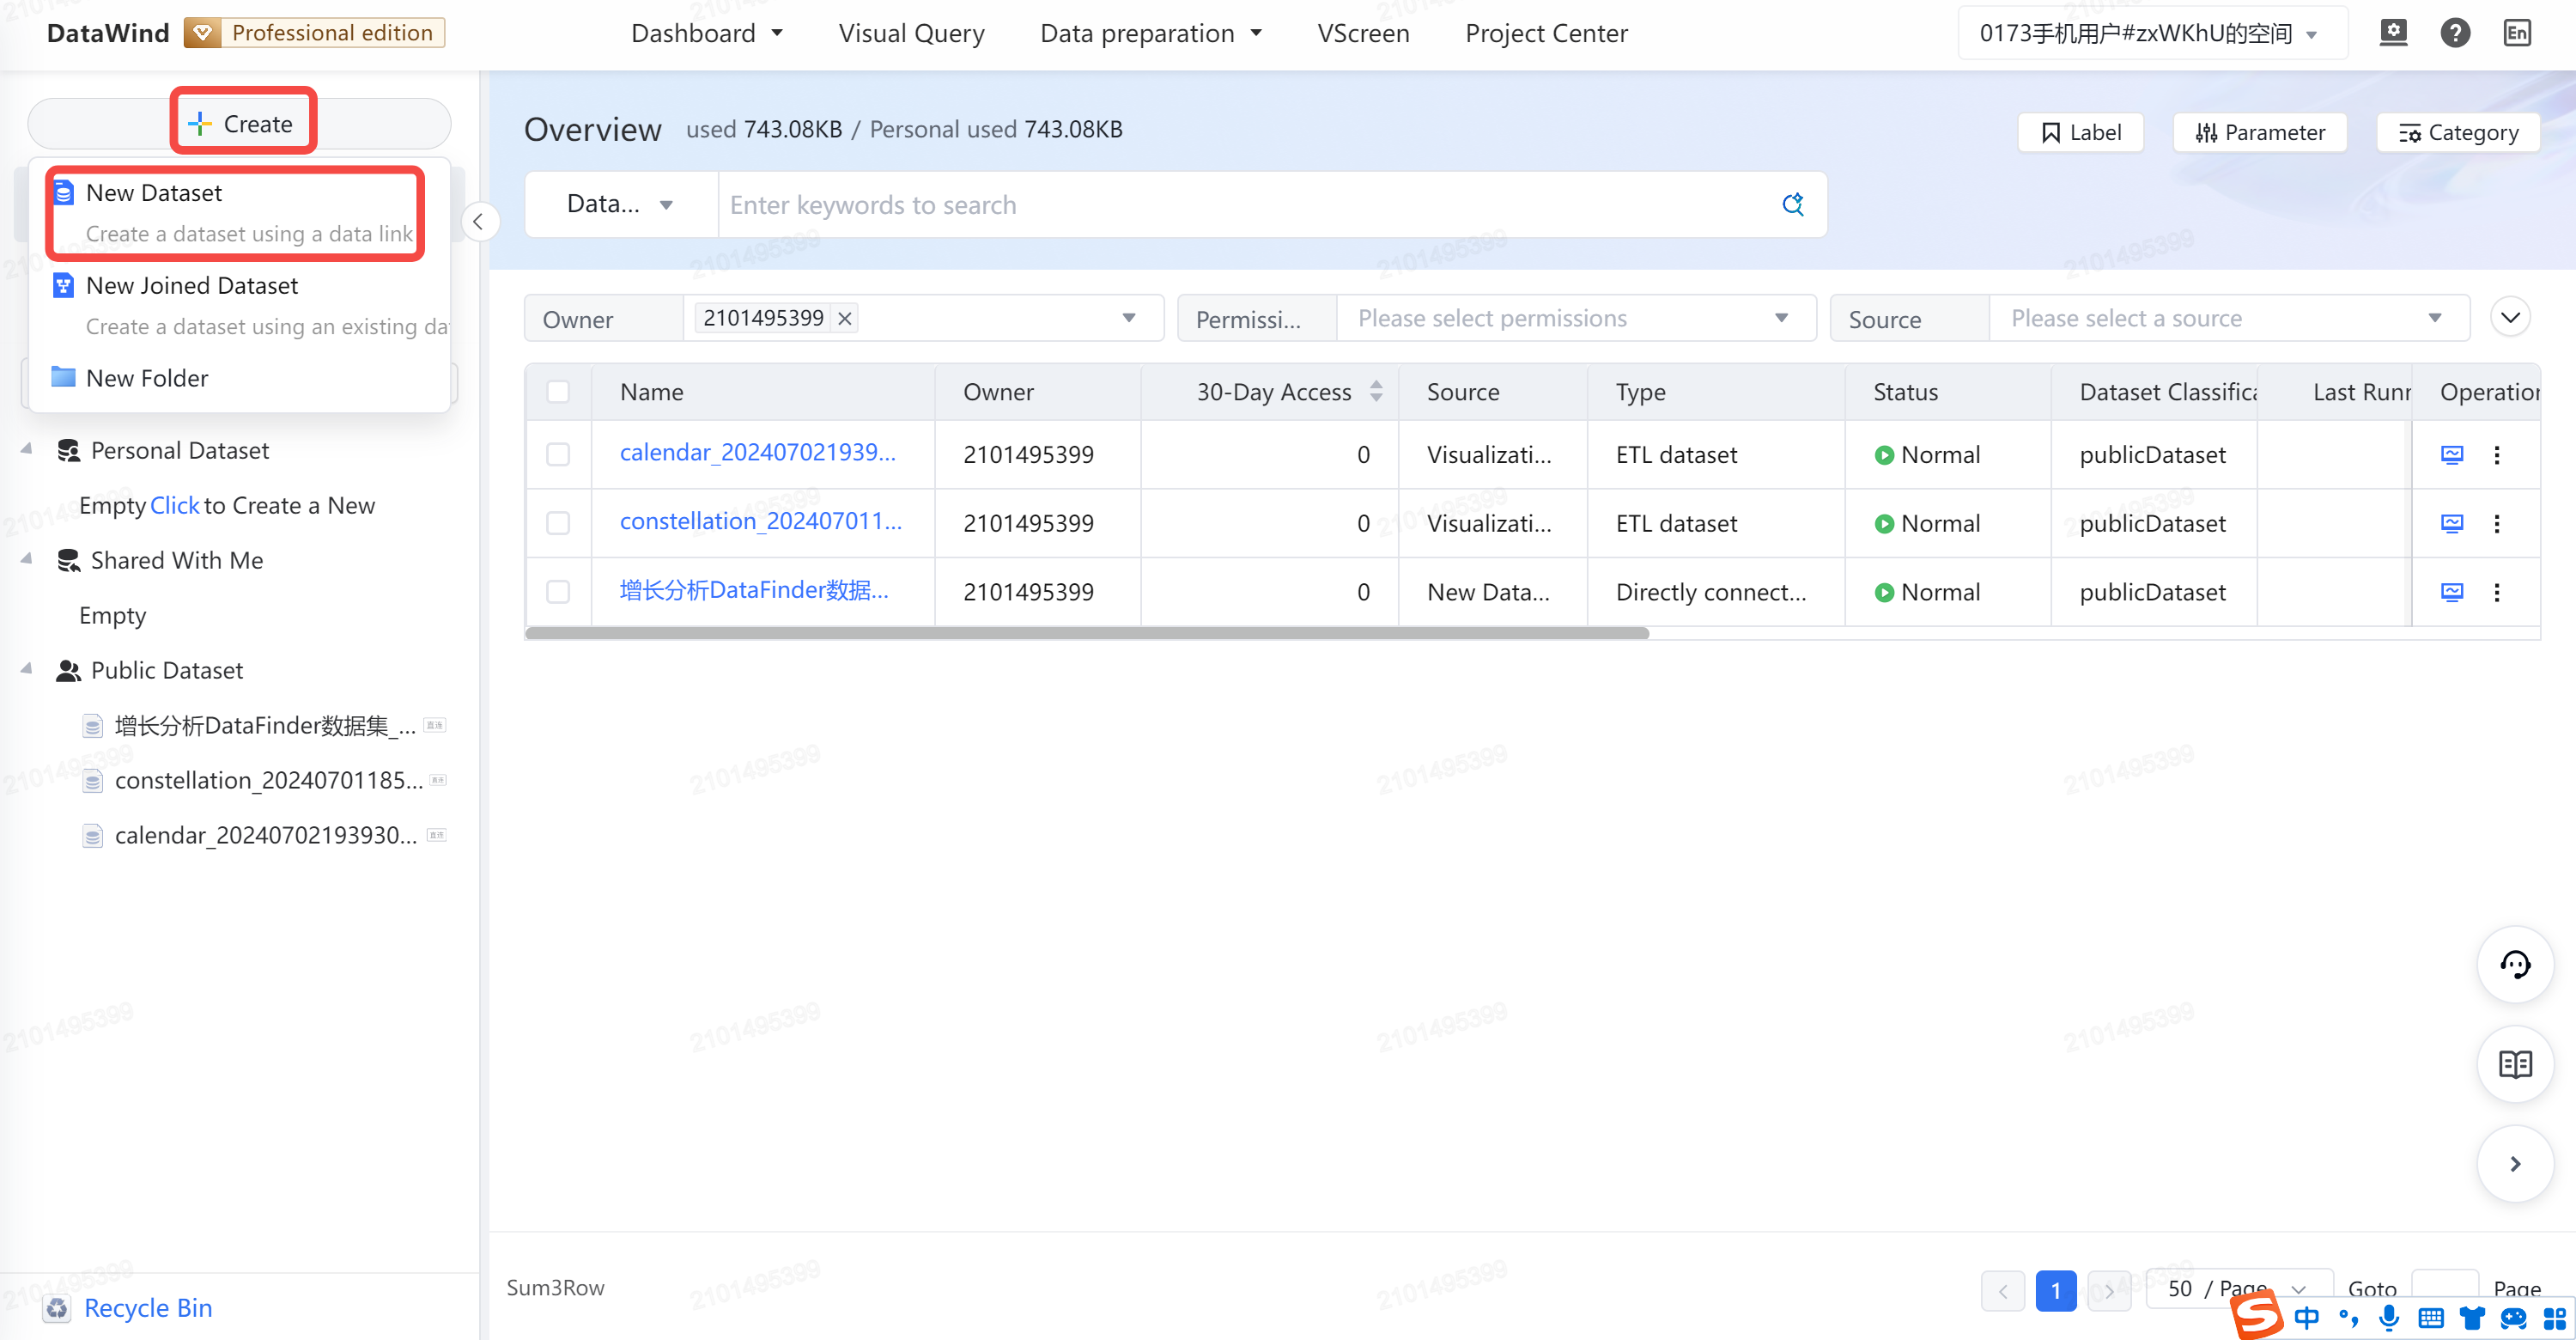
Task: Click the Sogou input method S icon
Action: [2258, 1314]
